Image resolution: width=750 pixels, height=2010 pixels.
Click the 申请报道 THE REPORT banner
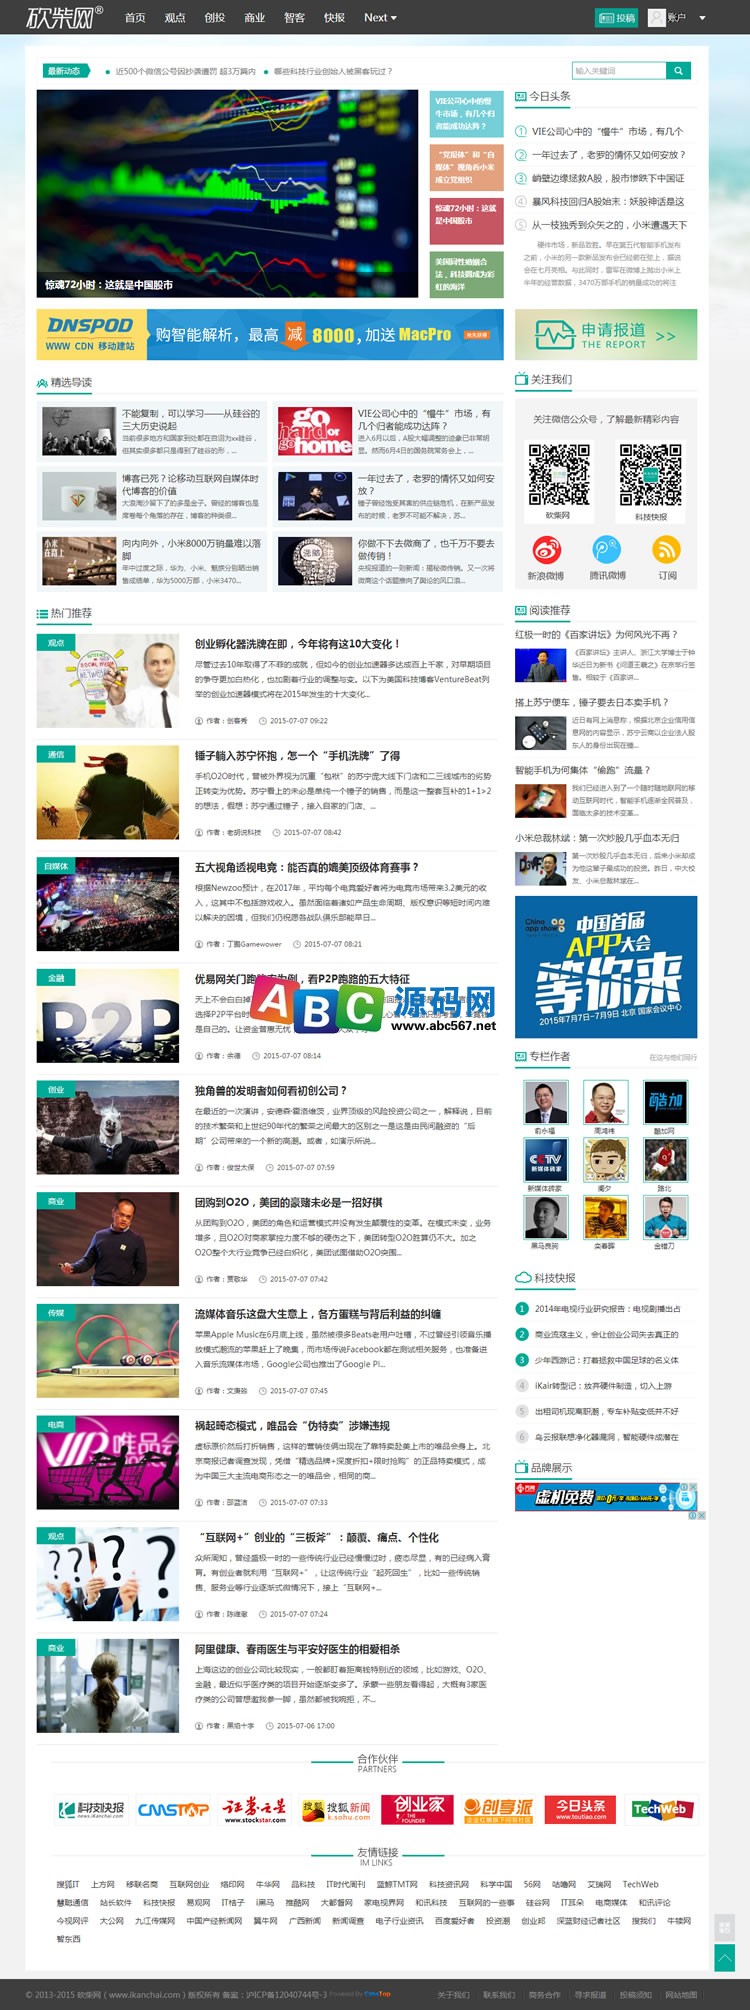pos(606,335)
